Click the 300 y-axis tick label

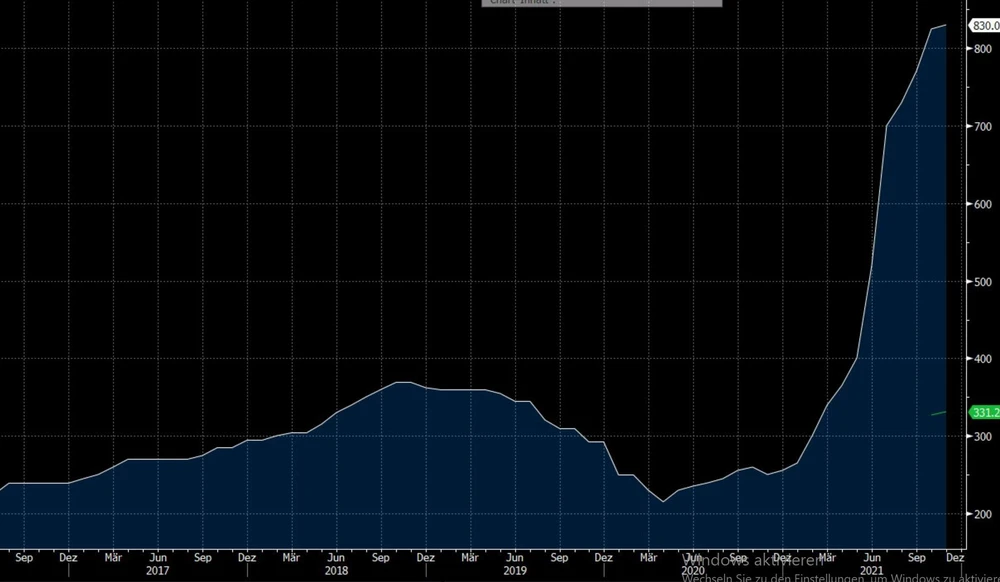[x=984, y=437]
